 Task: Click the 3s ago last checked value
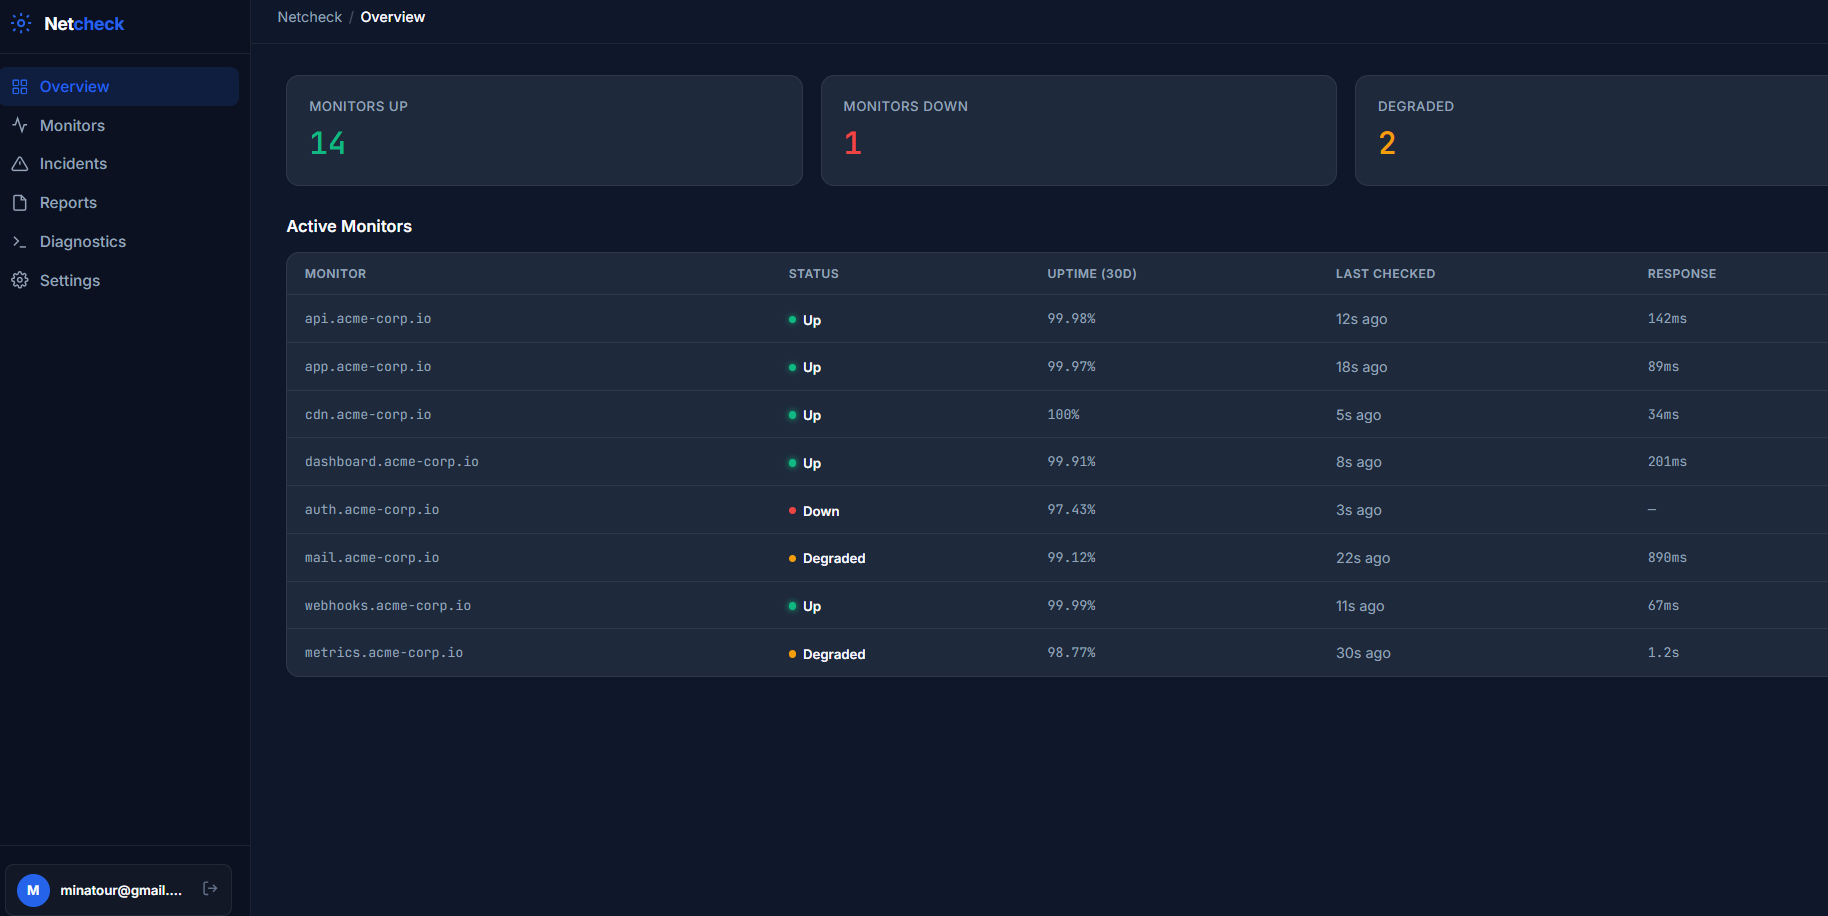coord(1358,510)
